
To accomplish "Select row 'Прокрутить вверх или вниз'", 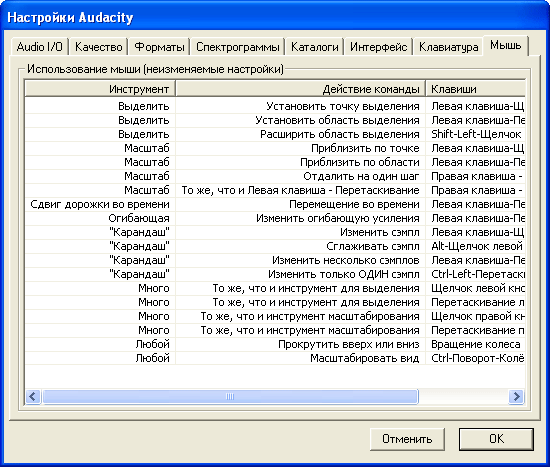I will pos(275,344).
